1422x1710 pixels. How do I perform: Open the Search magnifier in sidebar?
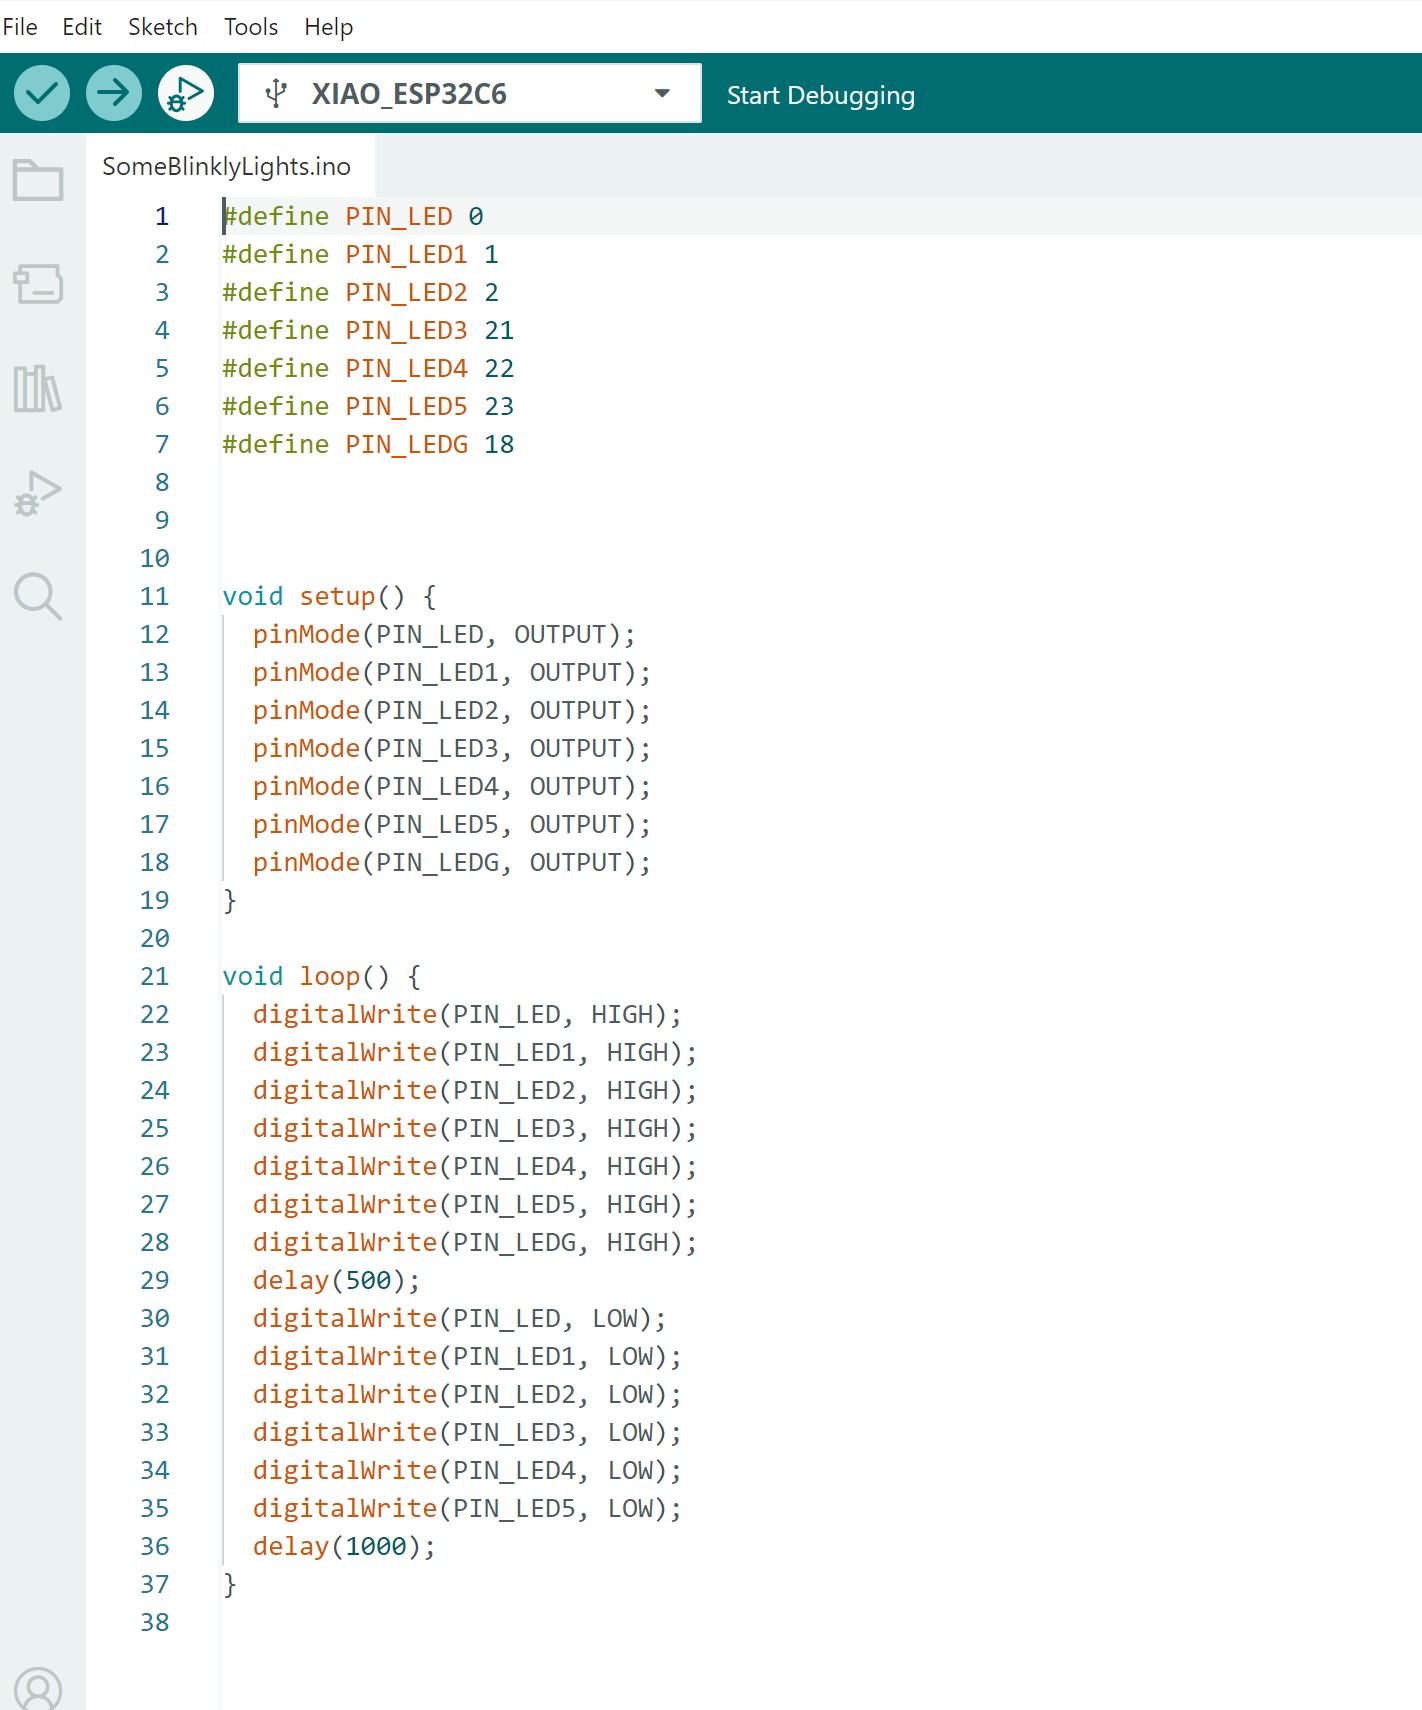[x=38, y=597]
